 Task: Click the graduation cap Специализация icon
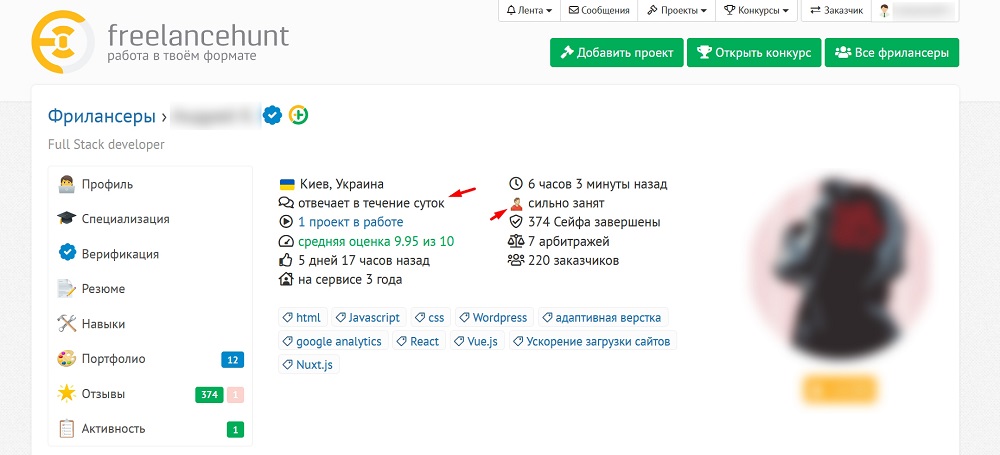coord(66,219)
